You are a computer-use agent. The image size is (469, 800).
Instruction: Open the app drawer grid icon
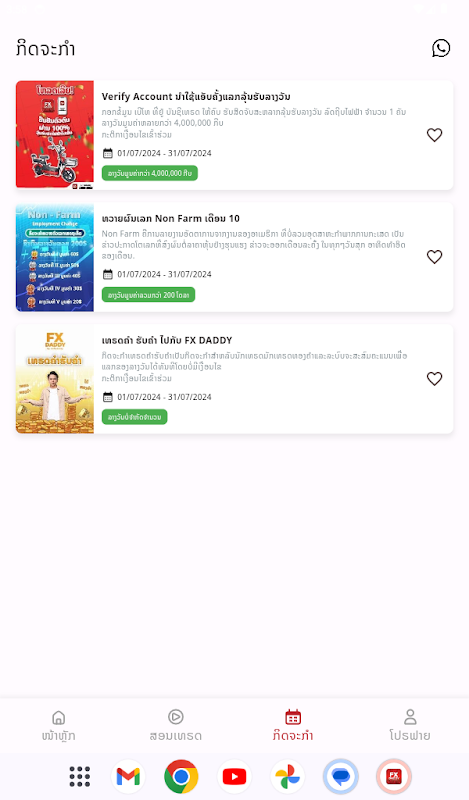pyautogui.click(x=80, y=777)
